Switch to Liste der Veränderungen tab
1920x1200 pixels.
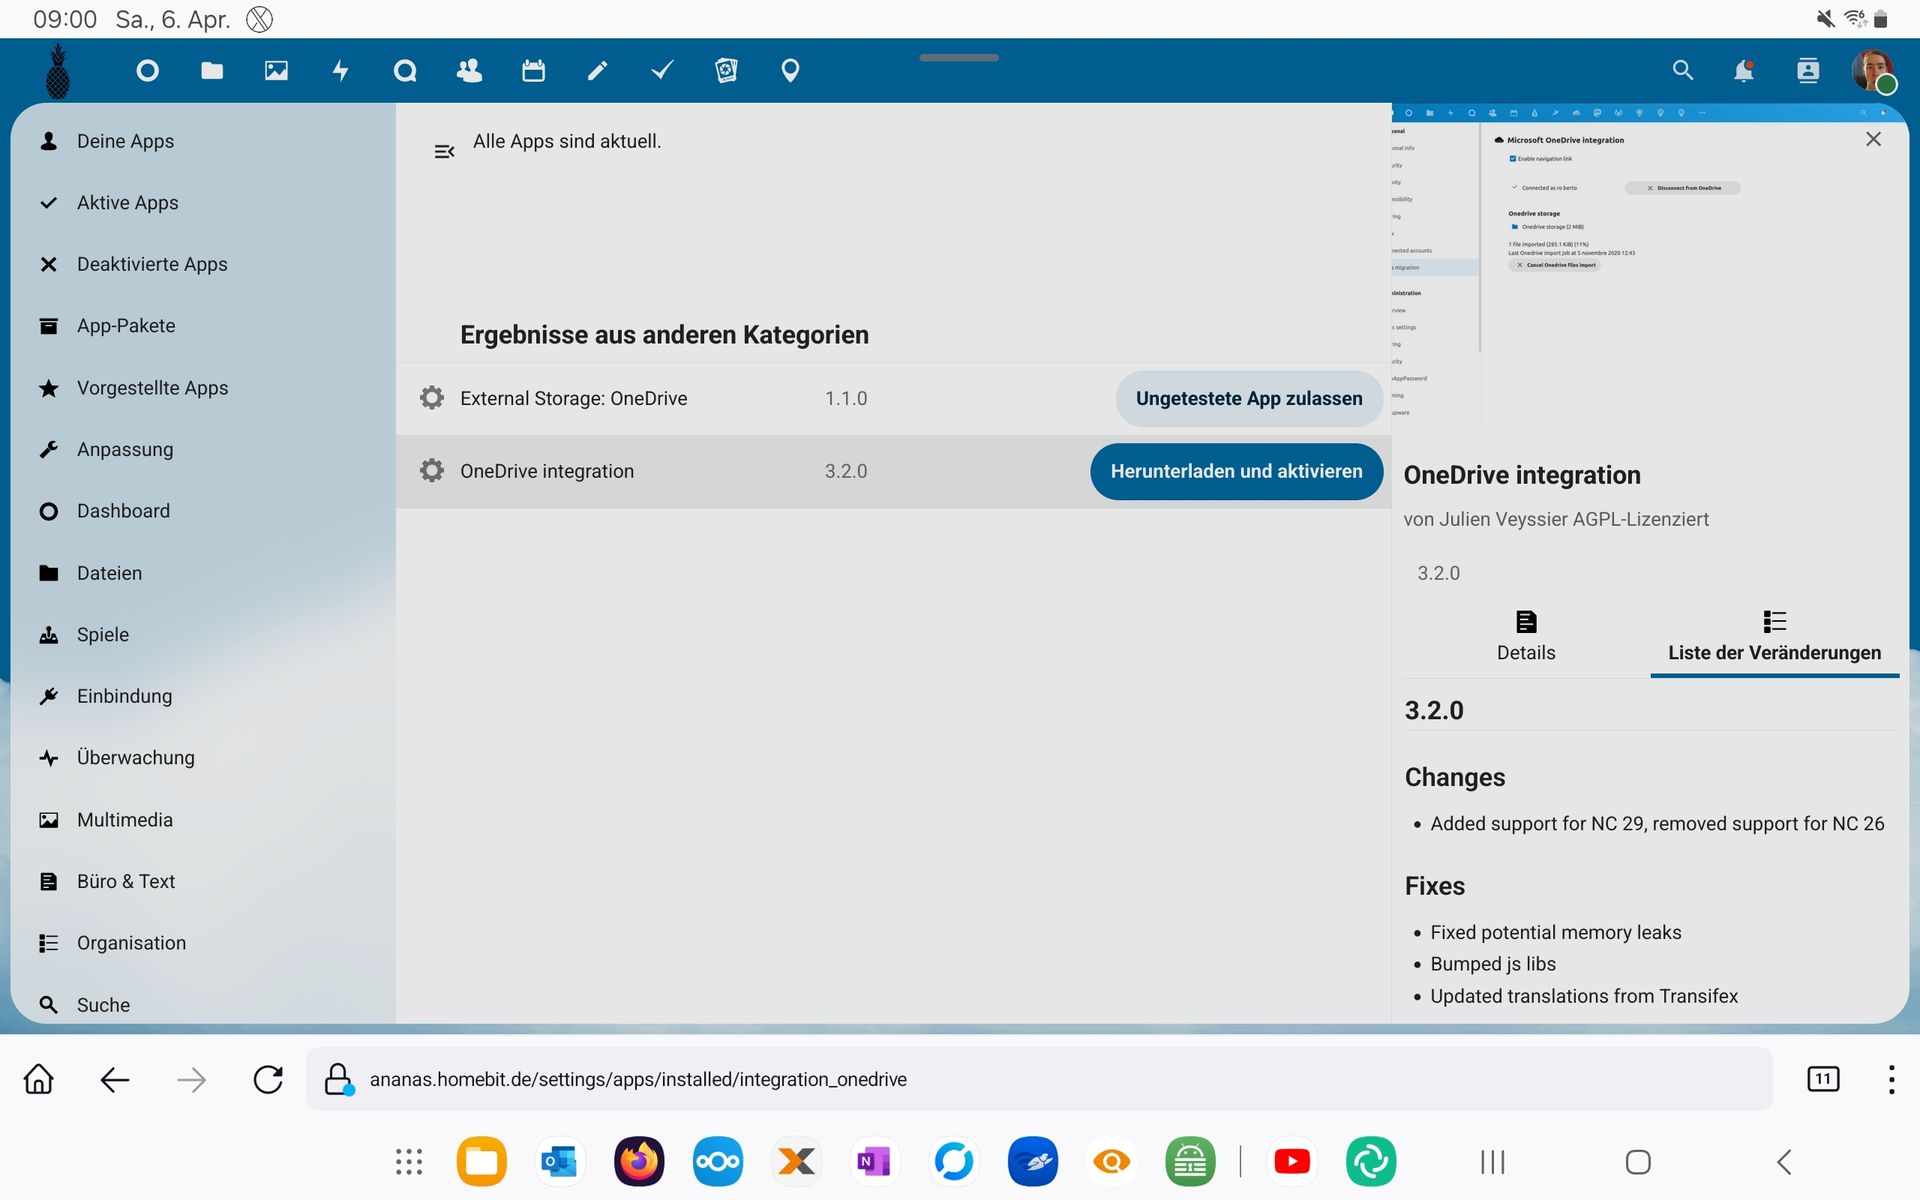tap(1774, 637)
